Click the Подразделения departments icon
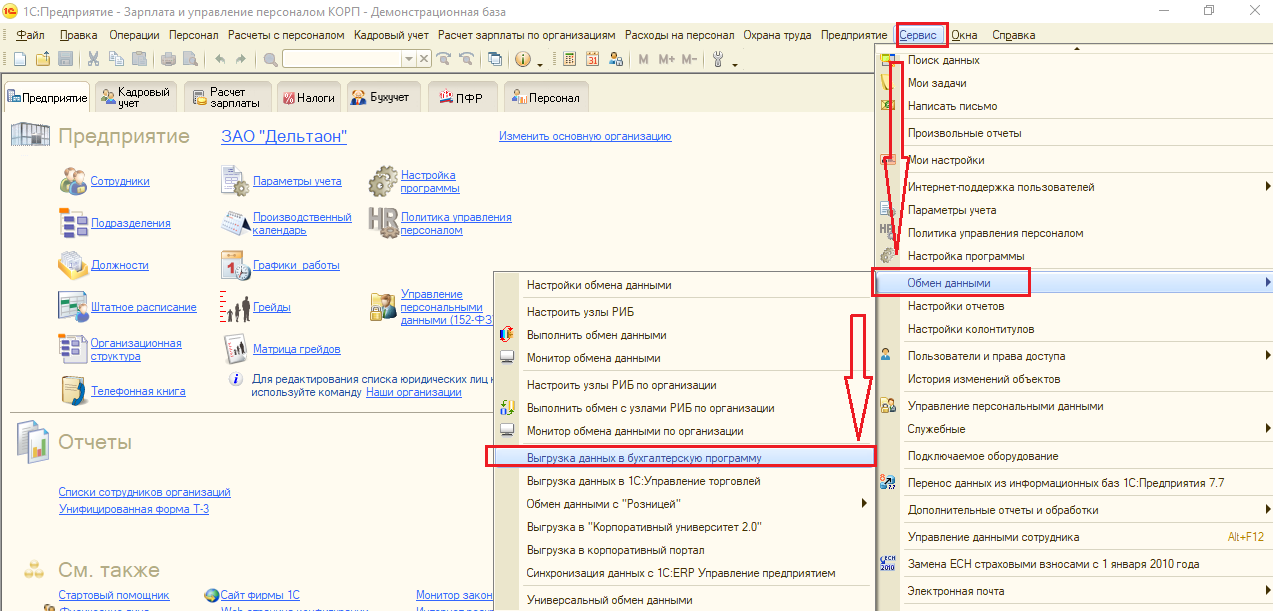 point(73,223)
